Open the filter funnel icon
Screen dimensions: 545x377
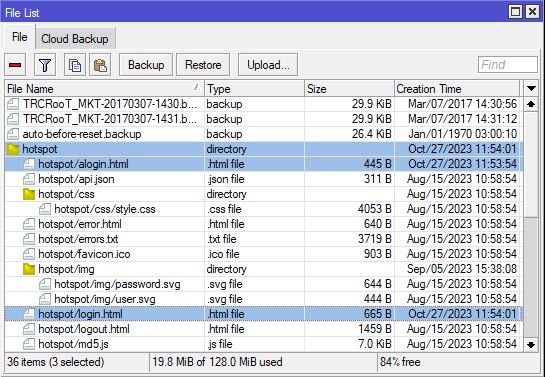coord(45,65)
